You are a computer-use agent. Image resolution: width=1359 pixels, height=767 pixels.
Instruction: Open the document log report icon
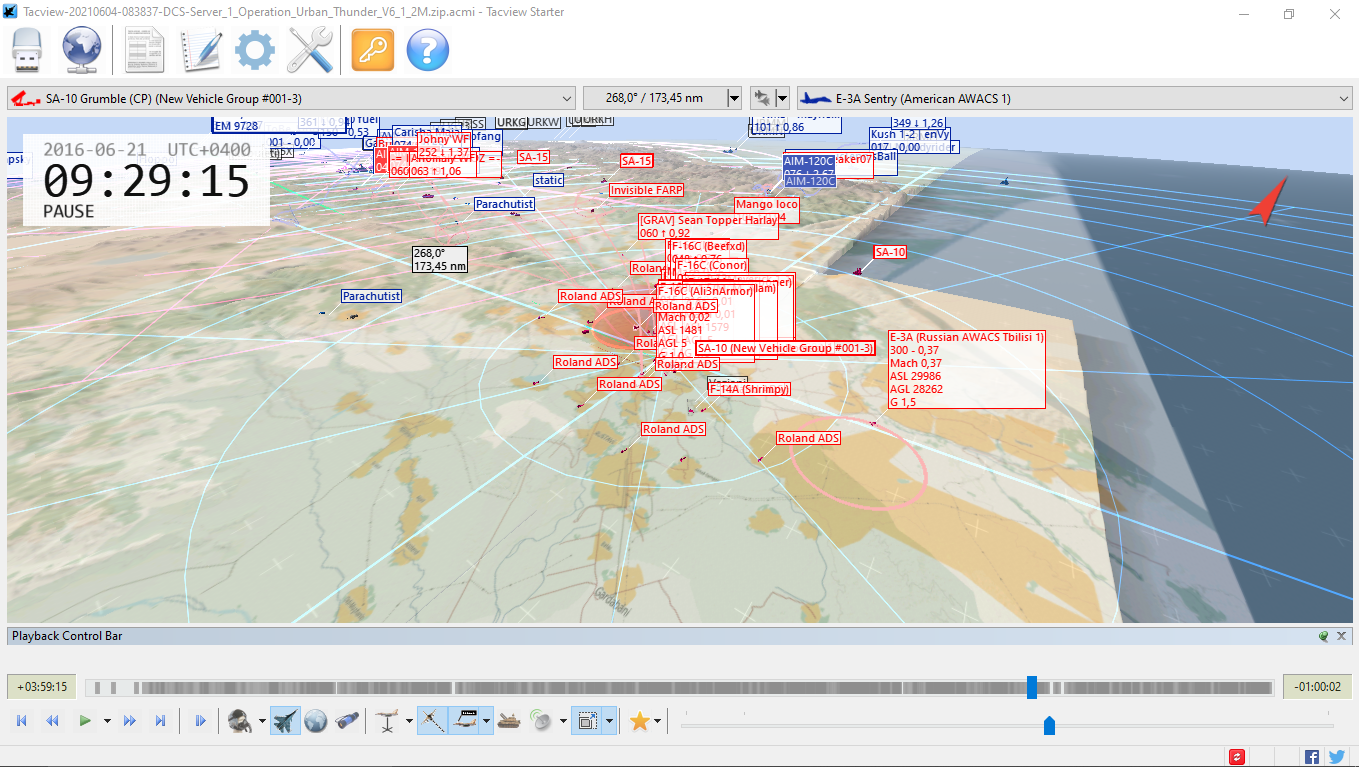click(x=145, y=50)
